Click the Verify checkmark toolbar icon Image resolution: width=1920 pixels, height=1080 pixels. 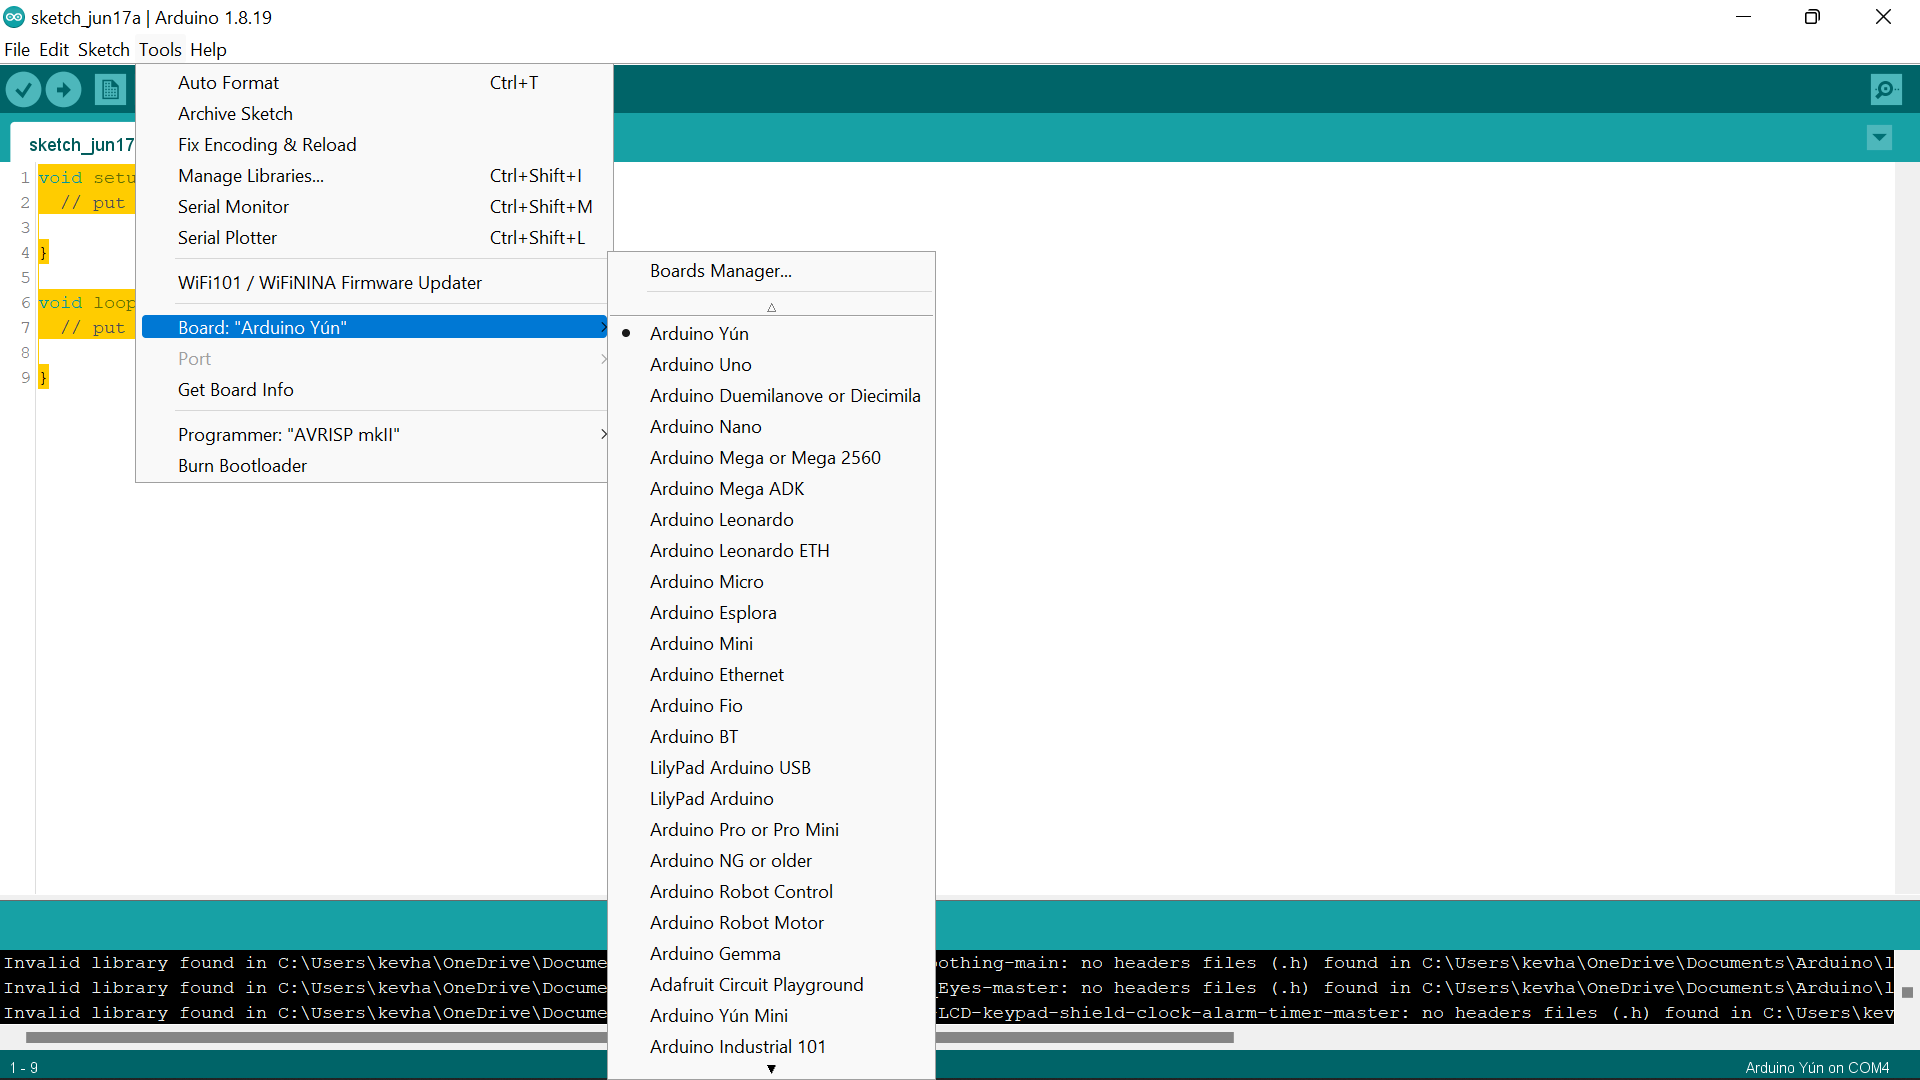(x=23, y=89)
